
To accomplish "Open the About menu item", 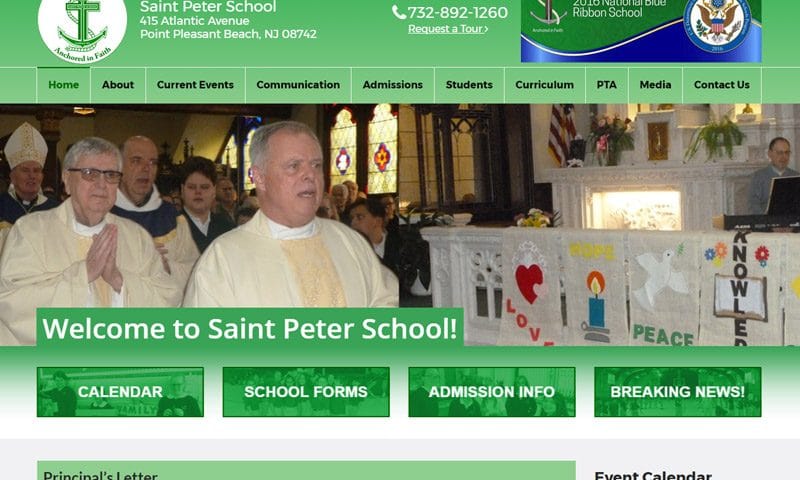I will 118,85.
